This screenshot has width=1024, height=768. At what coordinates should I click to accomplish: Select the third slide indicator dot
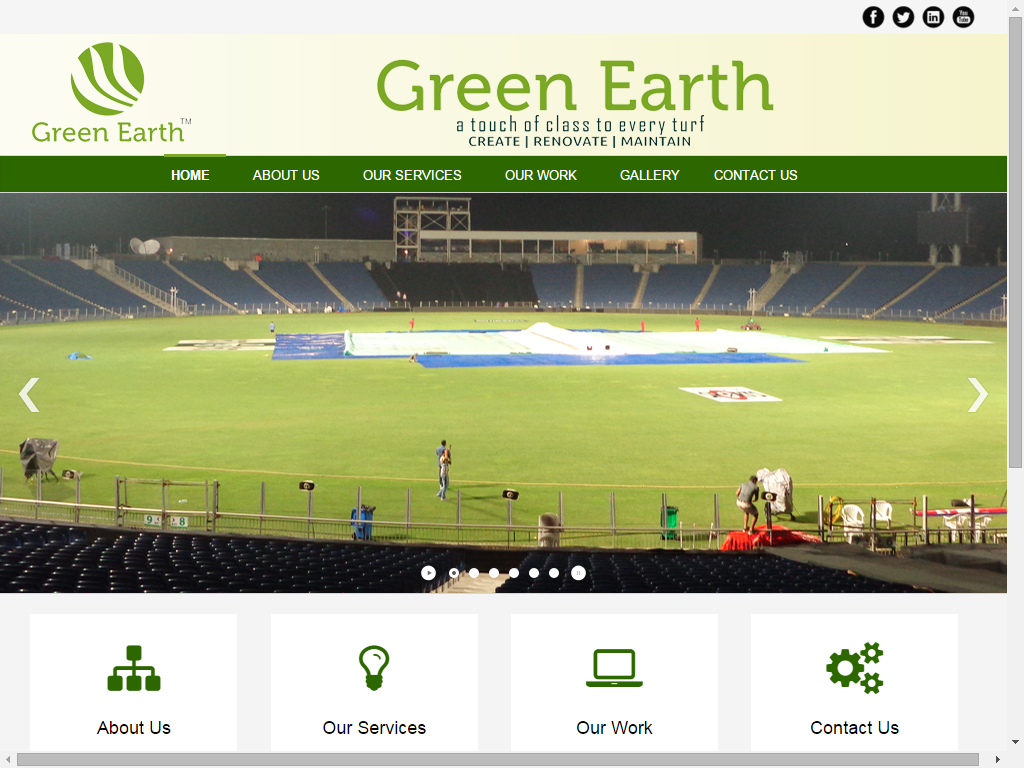(494, 573)
